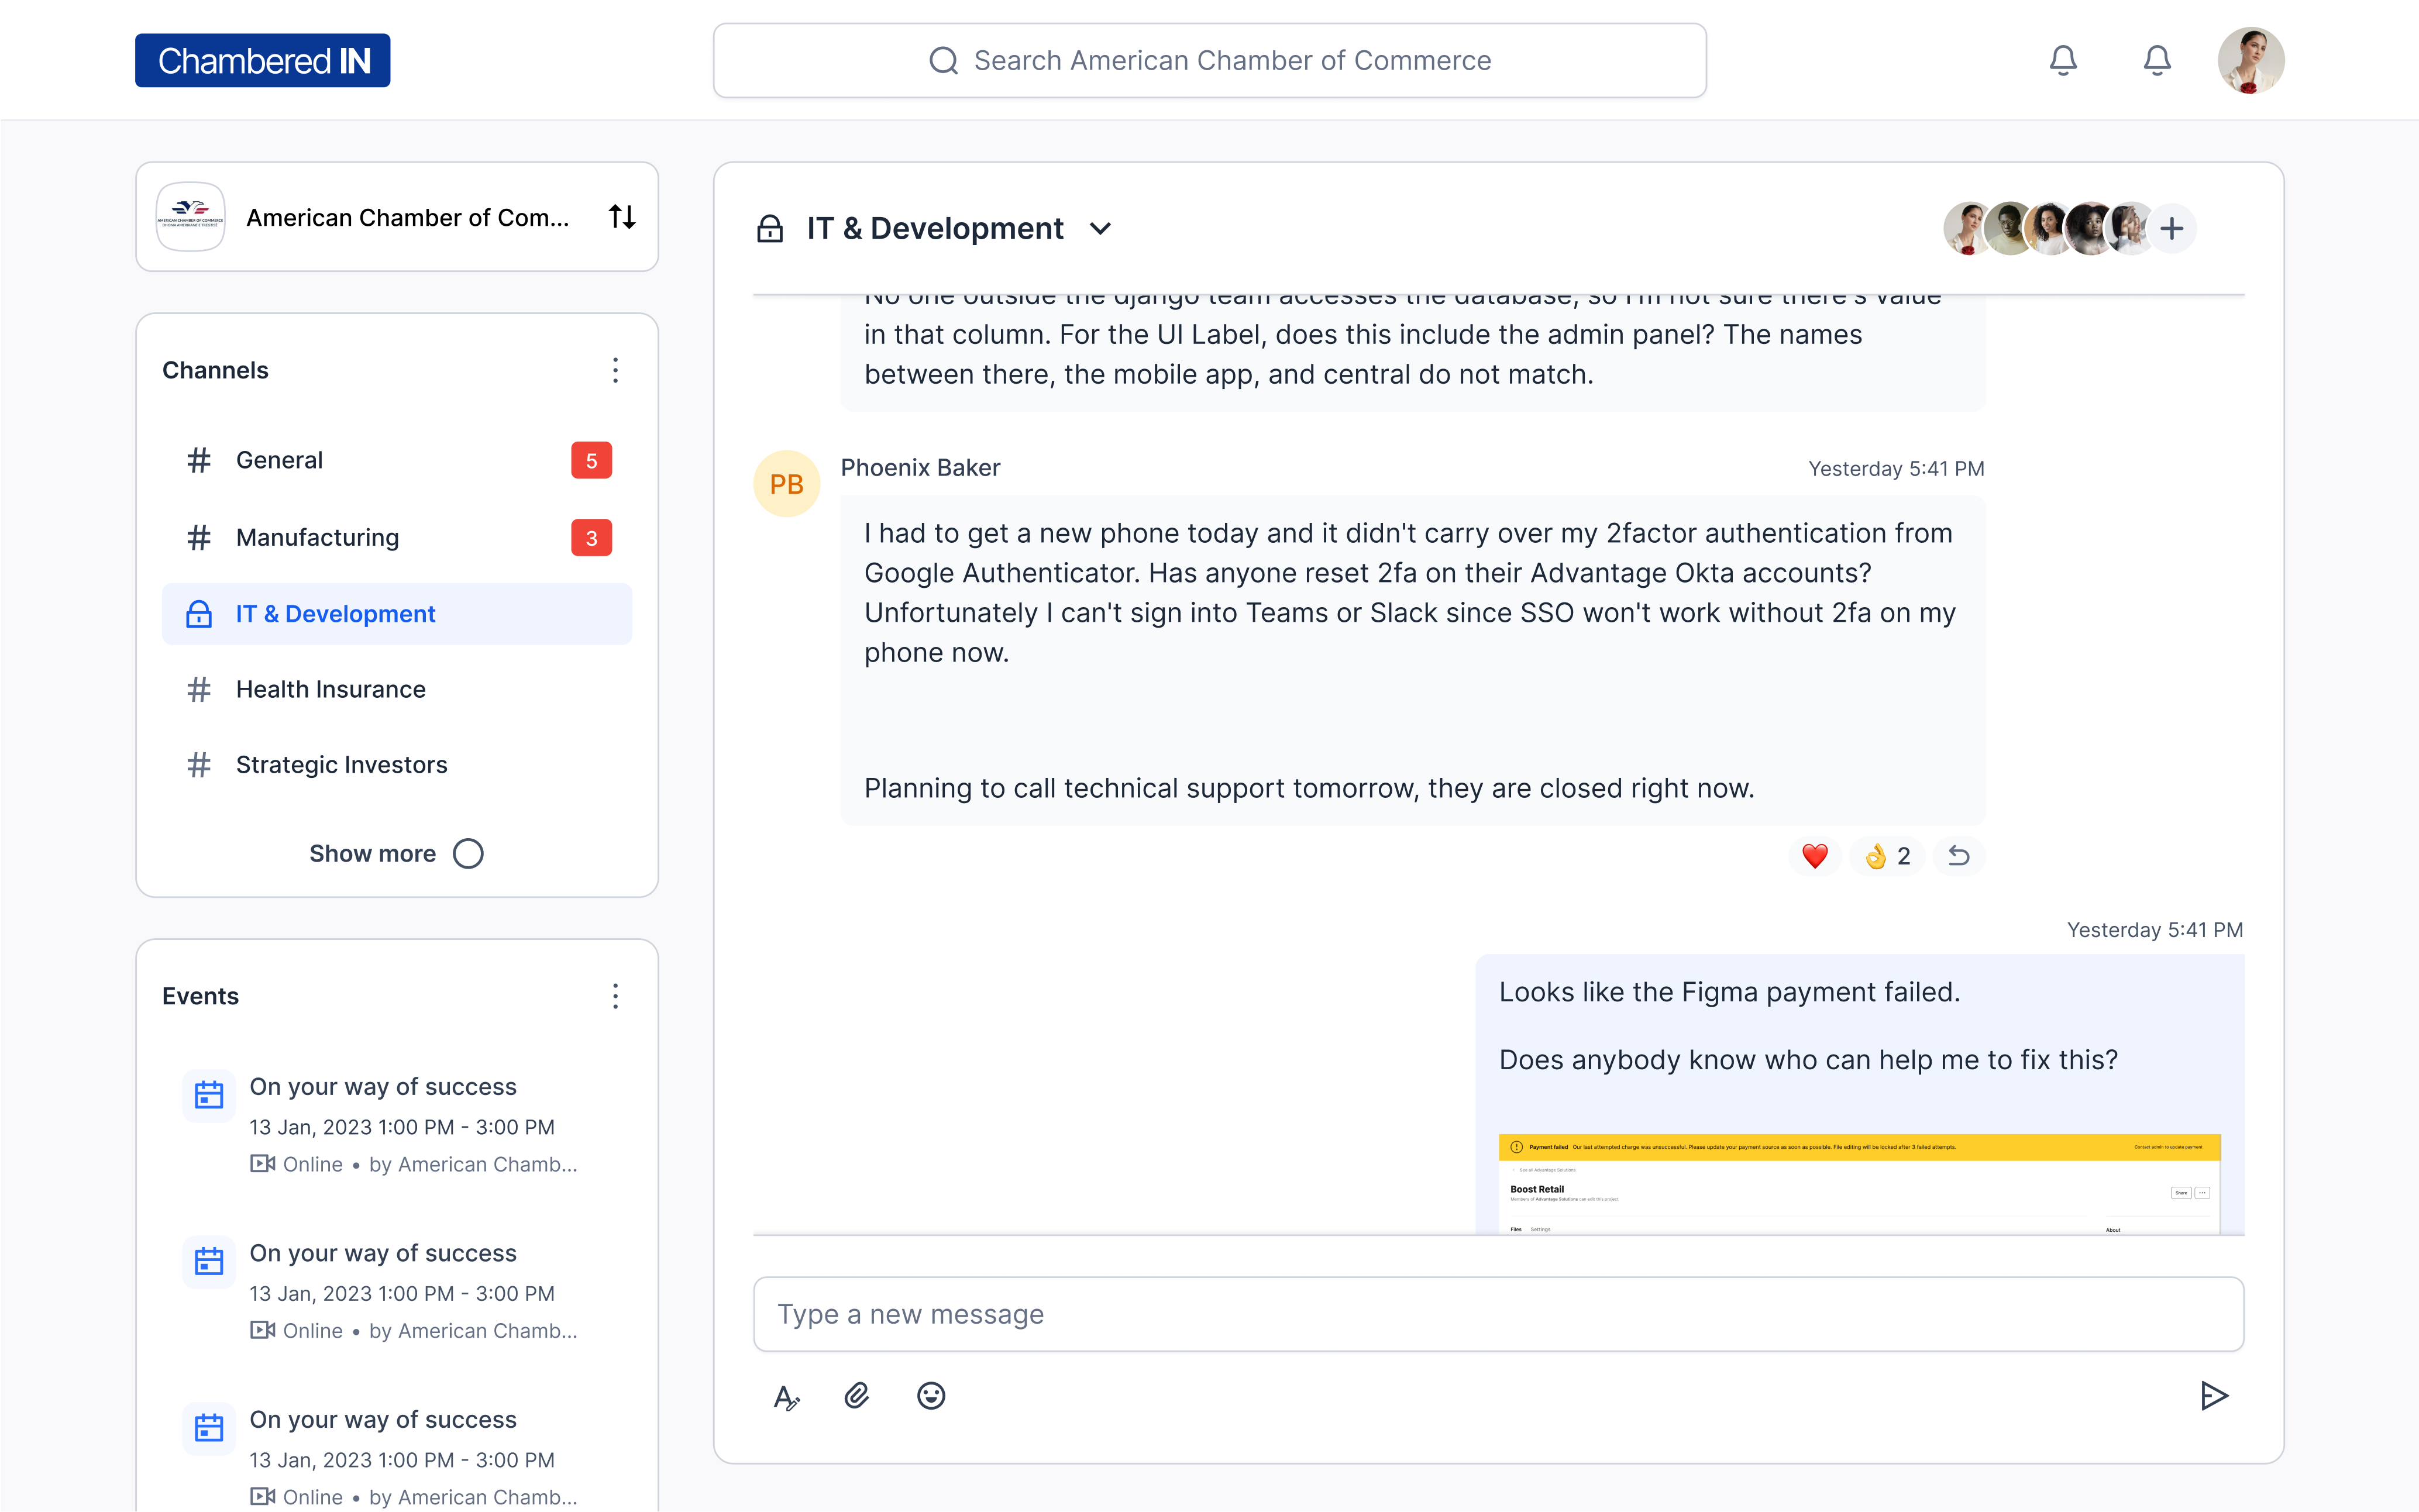2419x1512 pixels.
Task: Open the first notification bell
Action: click(2062, 60)
